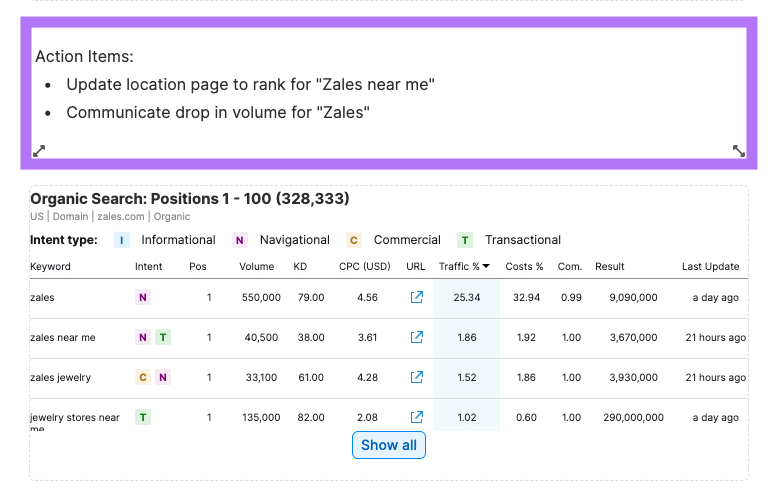Image resolution: width=773 pixels, height=501 pixels.
Task: Click the Result column header
Action: coord(609,266)
